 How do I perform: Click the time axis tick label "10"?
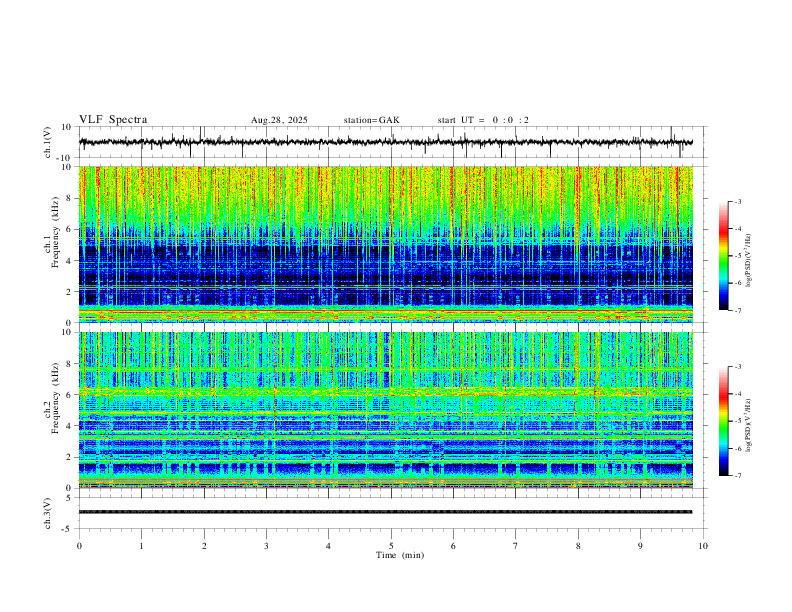(703, 546)
